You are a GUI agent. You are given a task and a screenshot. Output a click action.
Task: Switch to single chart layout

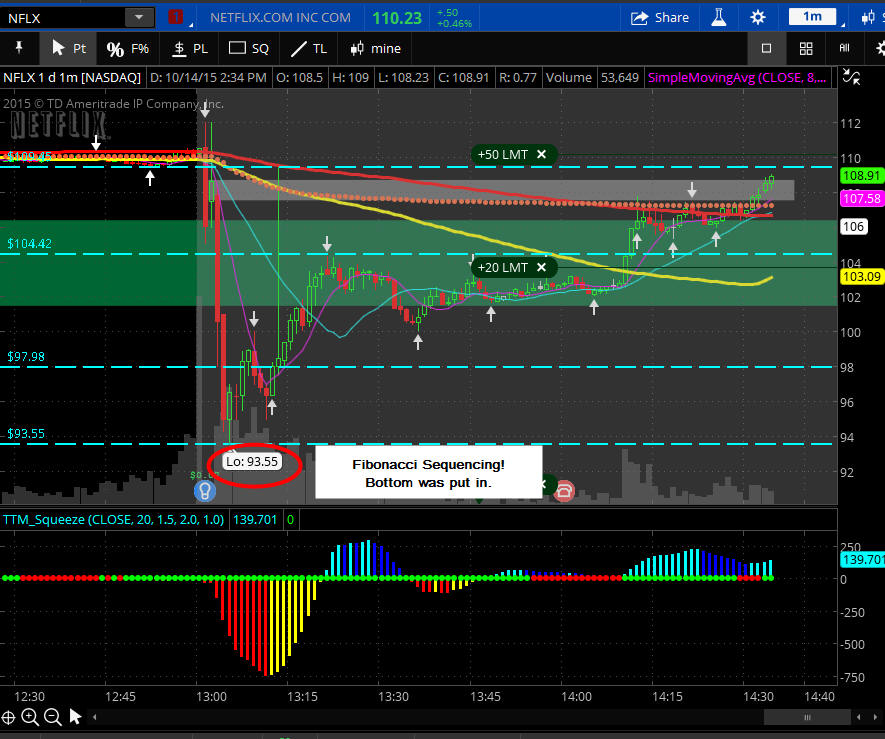click(x=766, y=48)
